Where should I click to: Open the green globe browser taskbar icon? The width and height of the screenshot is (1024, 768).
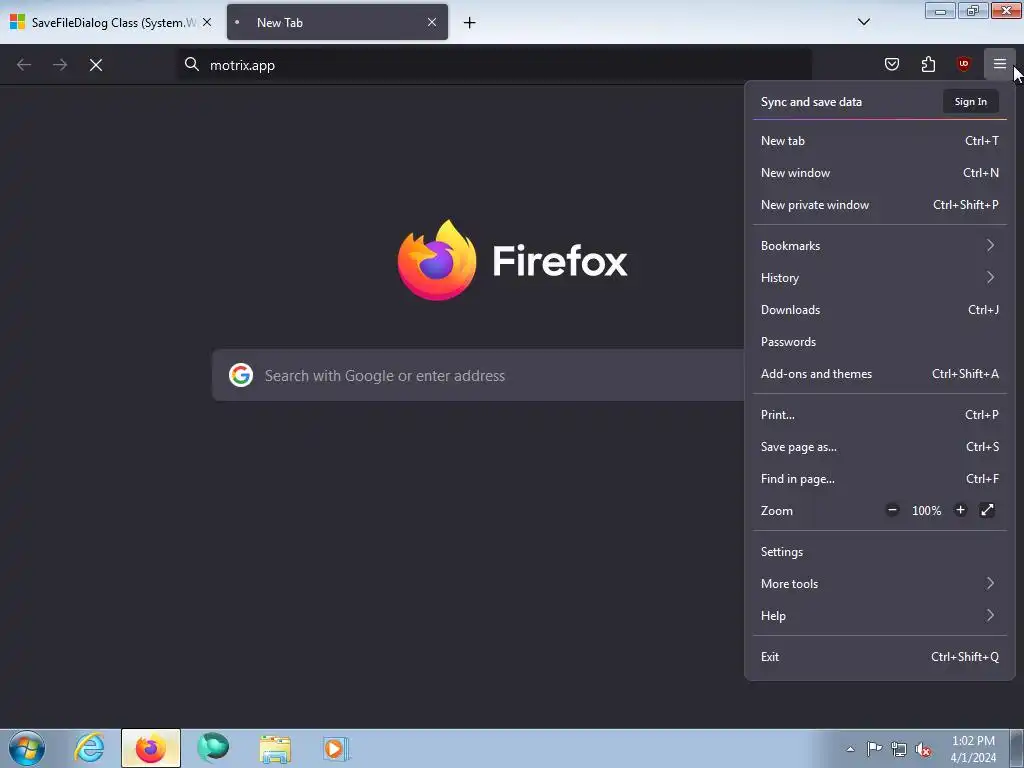[213, 748]
